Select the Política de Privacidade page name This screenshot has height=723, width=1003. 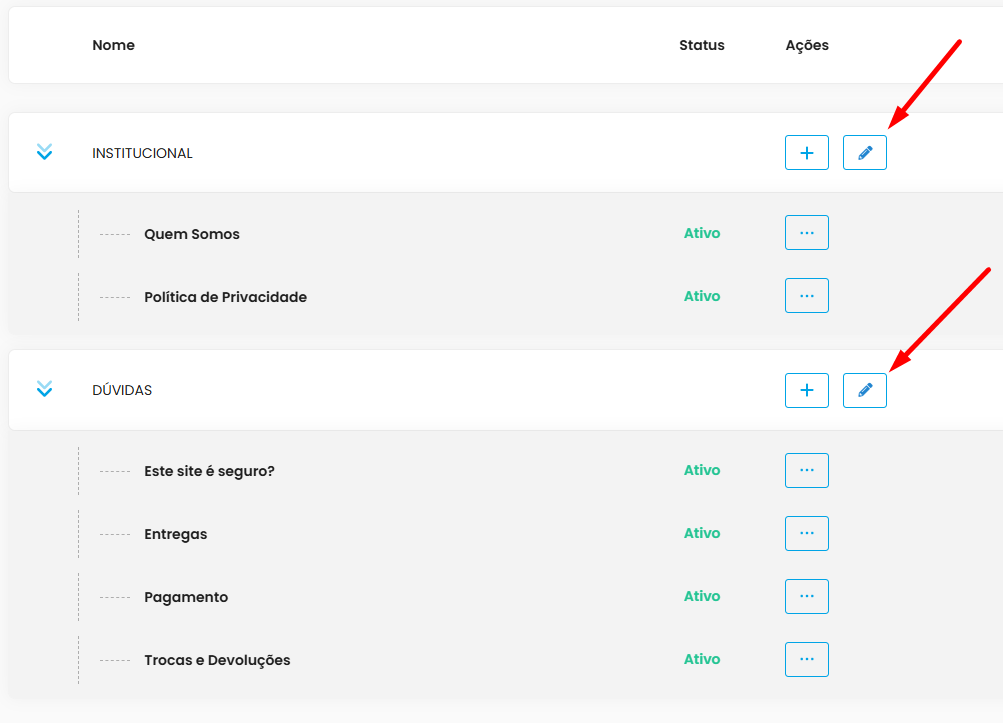(225, 297)
